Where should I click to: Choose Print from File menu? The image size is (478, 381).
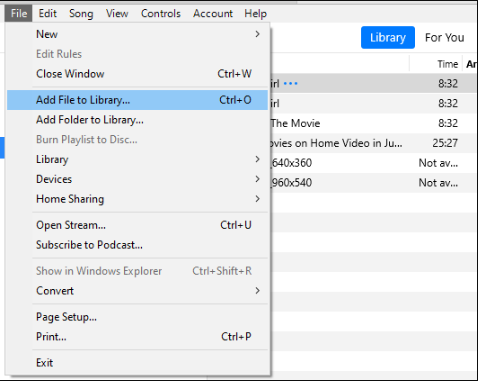137,337
